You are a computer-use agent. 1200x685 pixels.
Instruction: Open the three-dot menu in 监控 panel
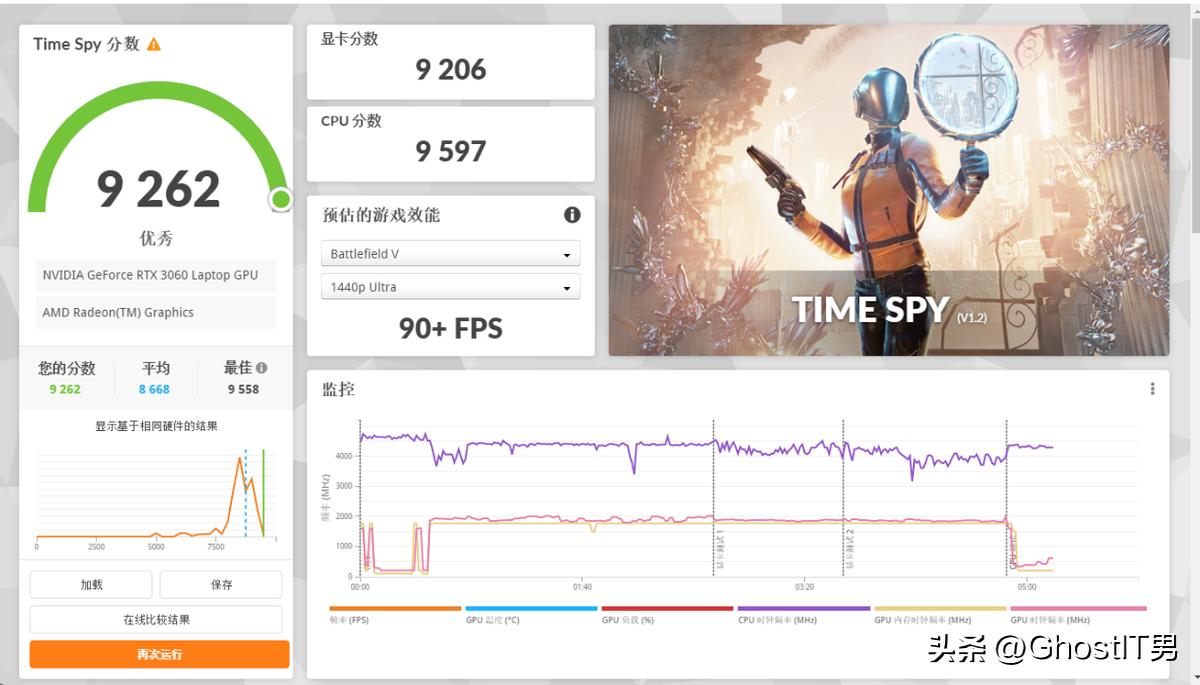click(1152, 389)
